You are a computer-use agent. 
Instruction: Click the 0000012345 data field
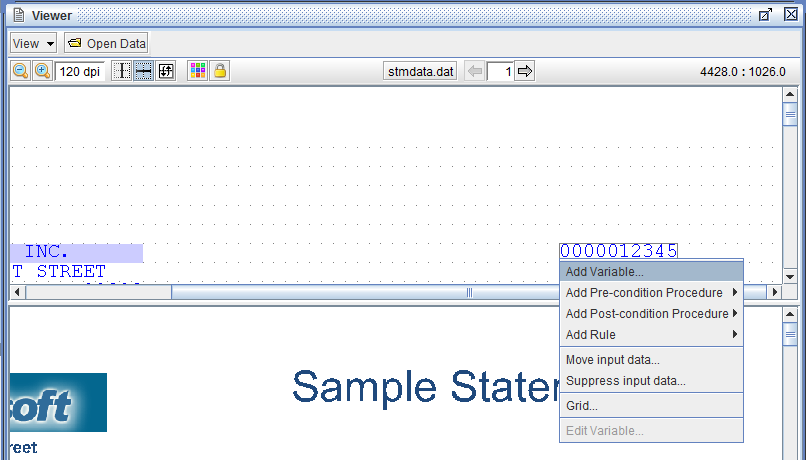point(618,251)
